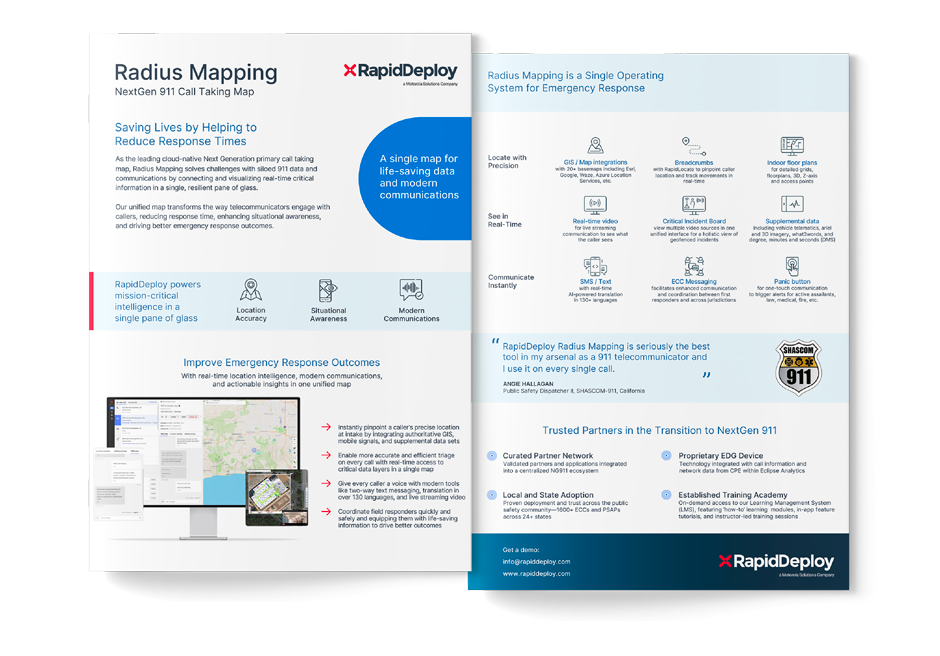Click the 'See in Real-Time' row label
The width and height of the screenshot is (940, 656).
tap(504, 220)
